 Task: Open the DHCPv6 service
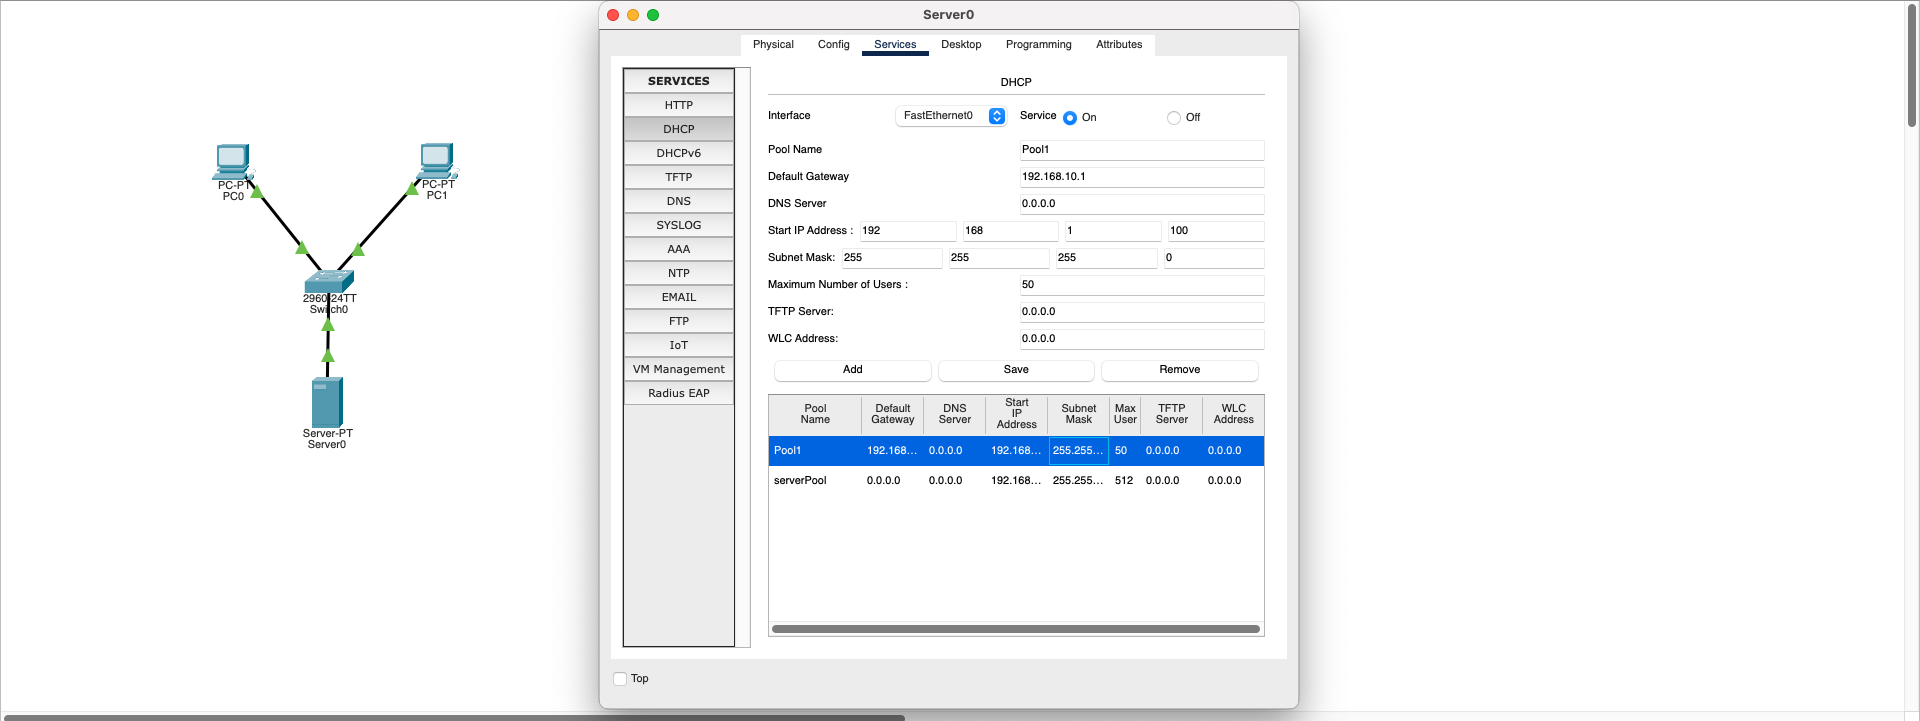click(x=679, y=153)
